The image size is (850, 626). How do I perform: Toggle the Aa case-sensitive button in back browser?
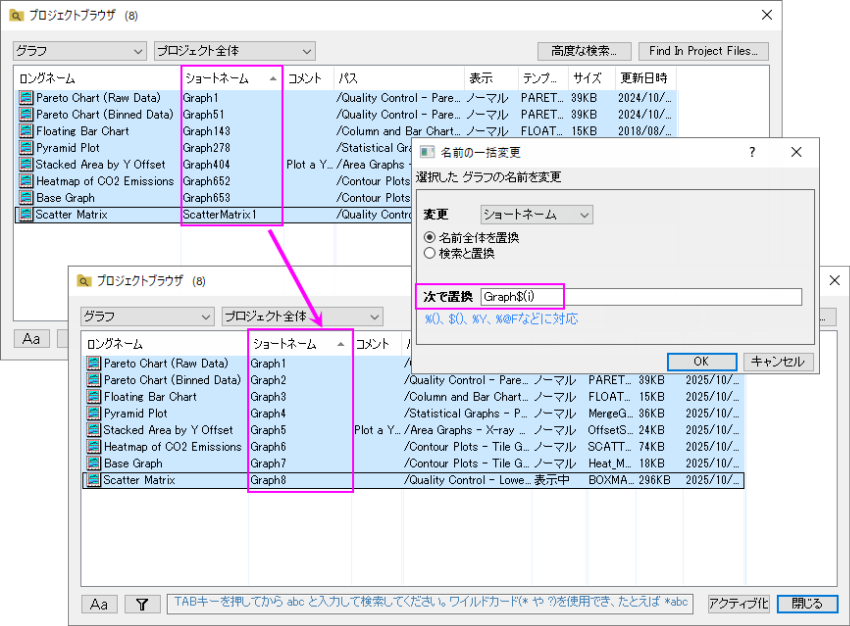tap(31, 339)
